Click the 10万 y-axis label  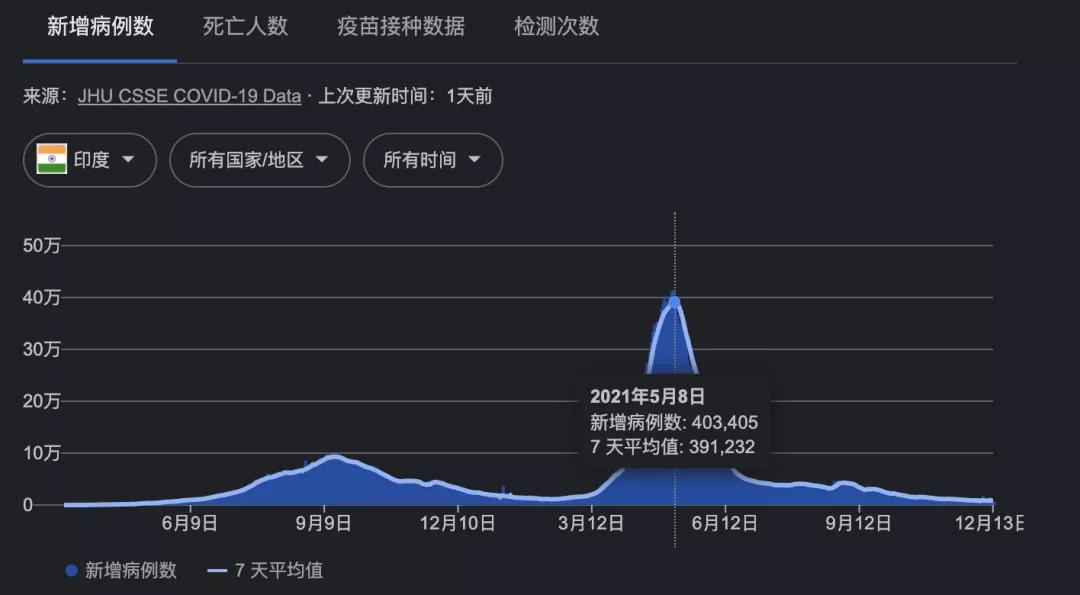point(42,453)
